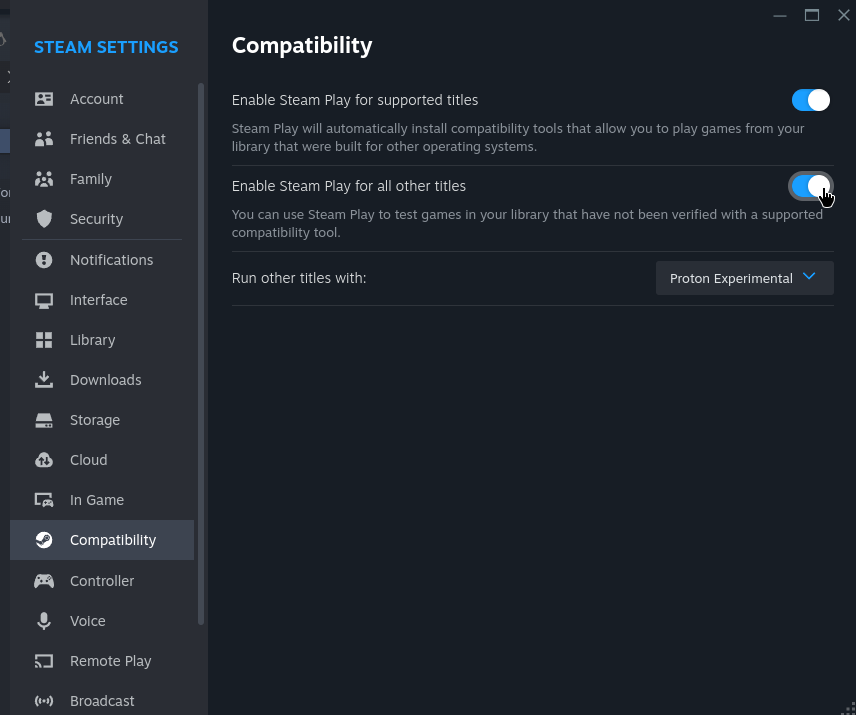Click the Storage drive icon
Screen dimensions: 856x715
pyautogui.click(x=44, y=420)
